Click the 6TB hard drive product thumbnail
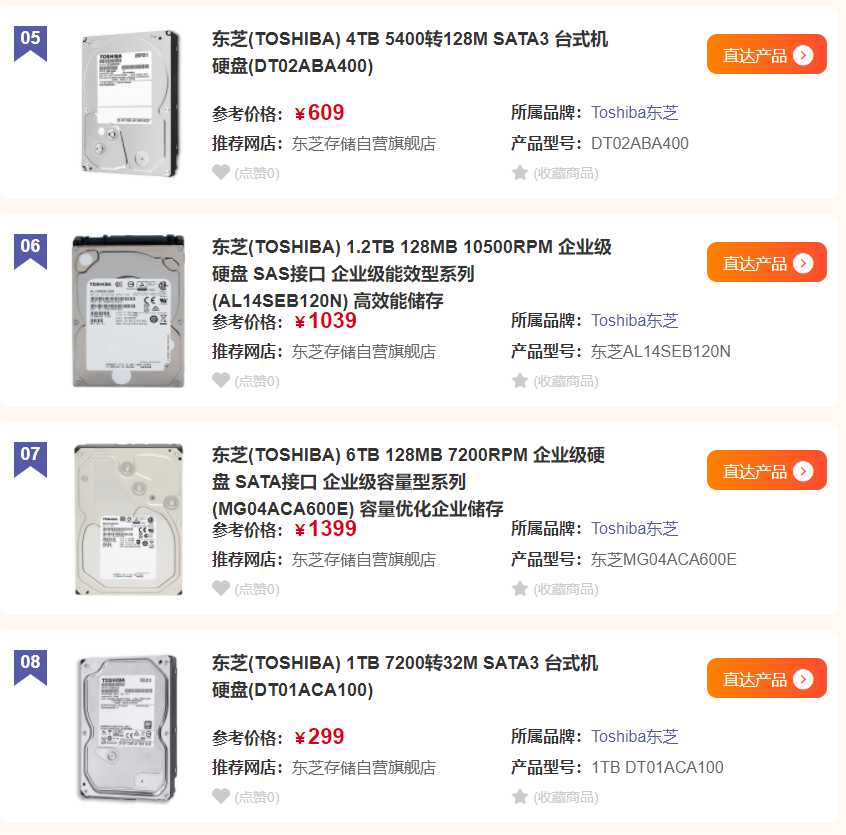The image size is (846, 835). coord(129,520)
